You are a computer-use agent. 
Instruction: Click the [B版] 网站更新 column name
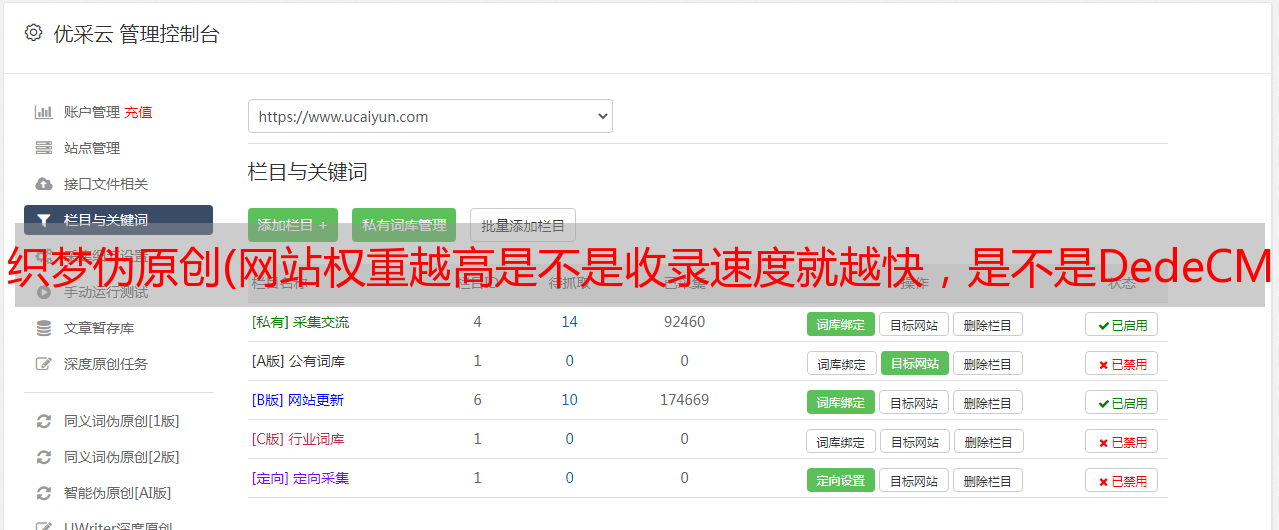click(298, 400)
